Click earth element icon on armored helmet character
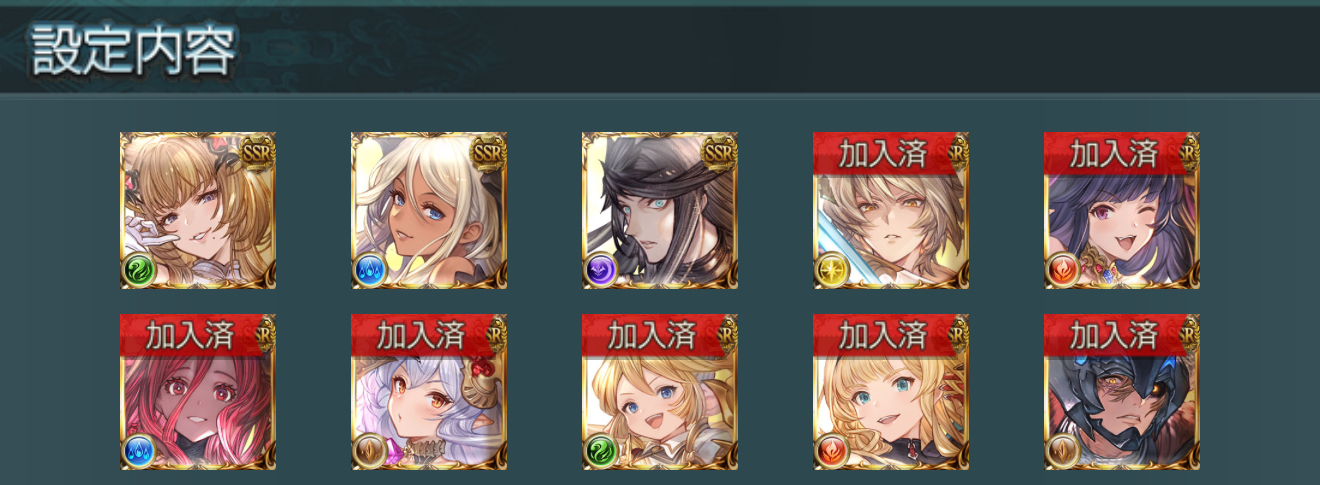This screenshot has height=485, width=1320. [1063, 453]
